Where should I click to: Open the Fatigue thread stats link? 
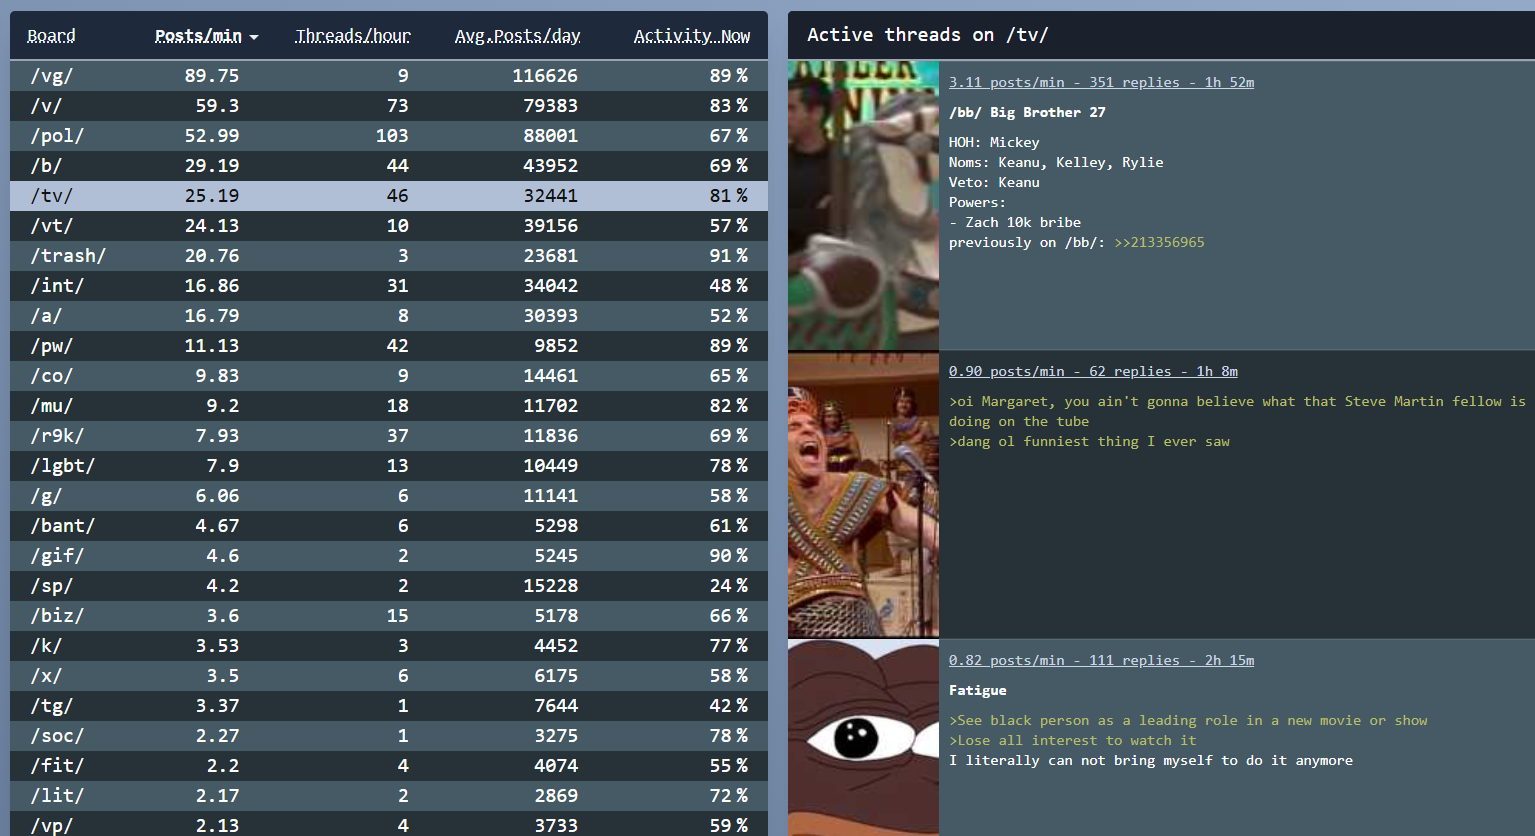coord(1101,660)
